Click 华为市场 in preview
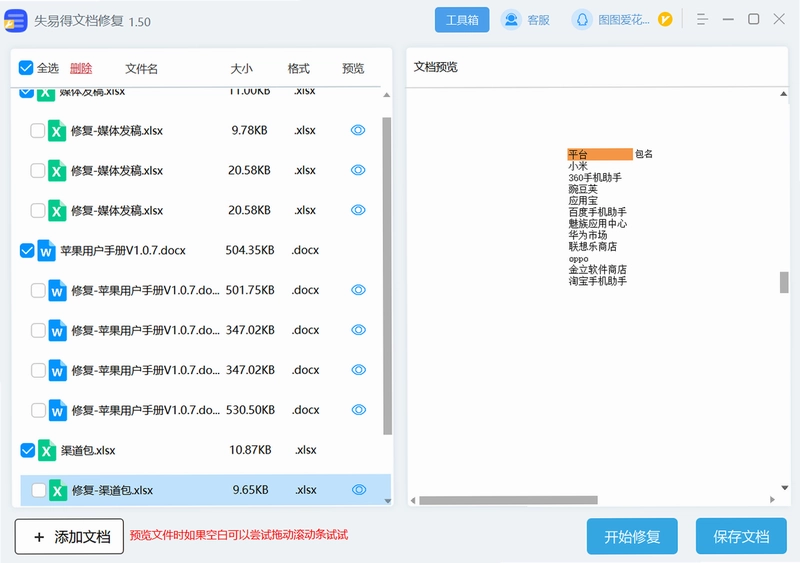800x563 pixels. [x=588, y=235]
